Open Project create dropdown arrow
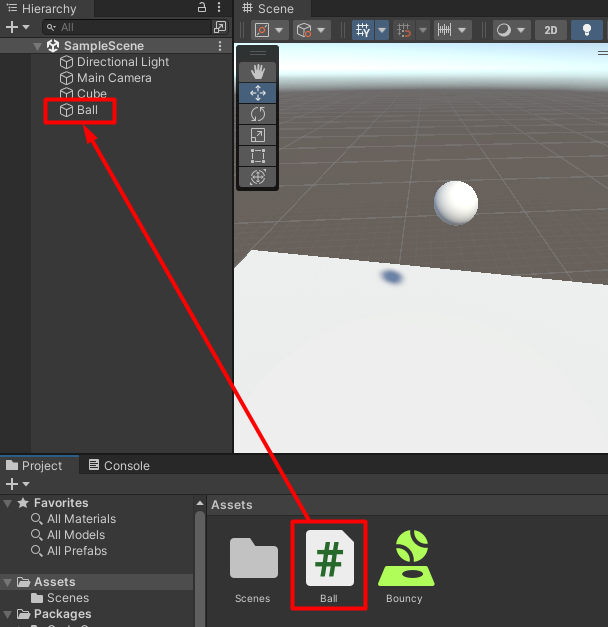 26,484
